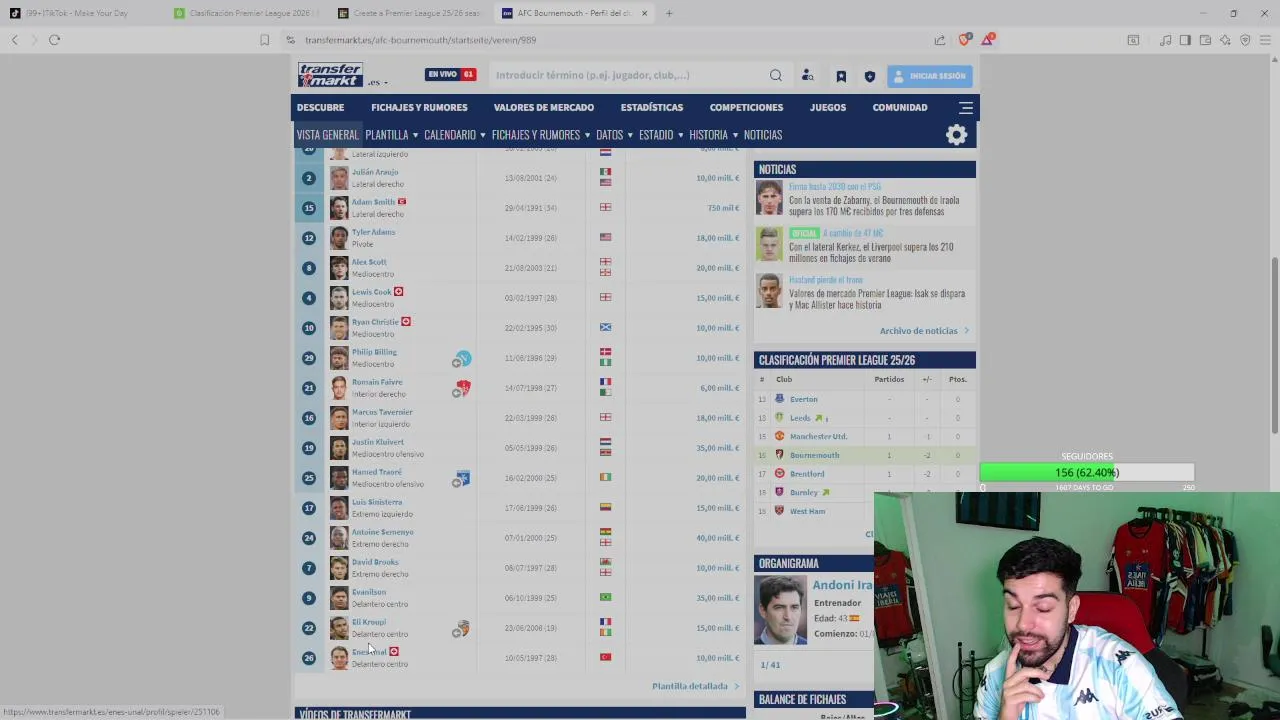Reload the page
This screenshot has width=1280, height=720.
pyautogui.click(x=54, y=40)
